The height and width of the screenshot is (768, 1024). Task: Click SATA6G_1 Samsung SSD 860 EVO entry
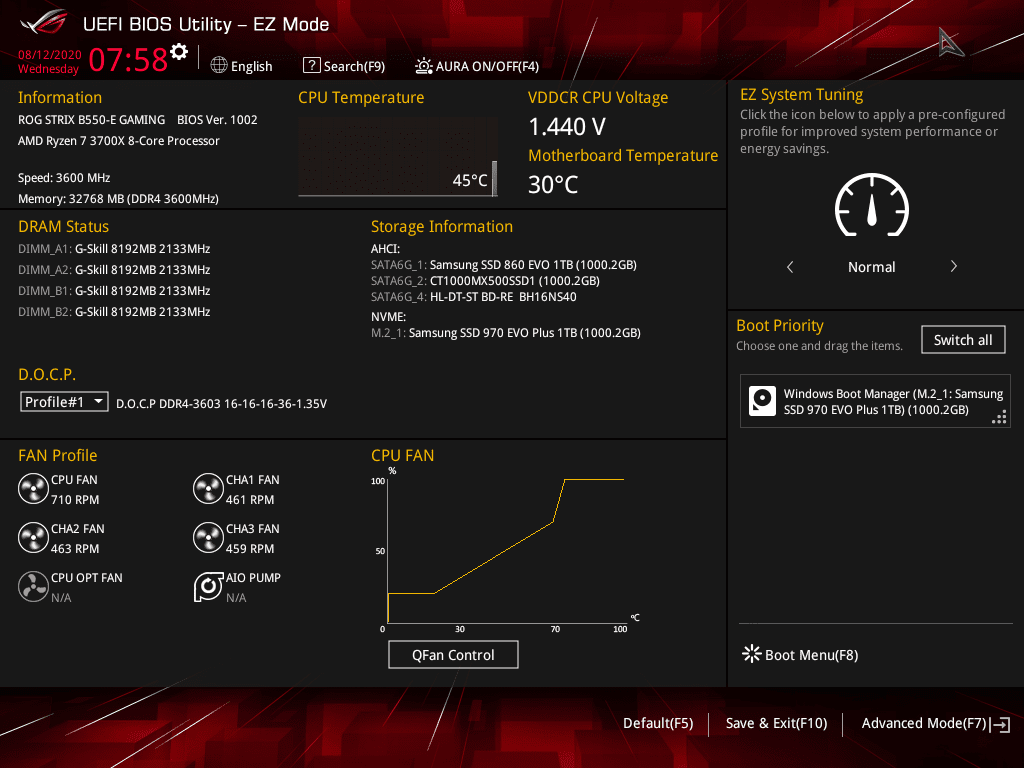click(504, 264)
